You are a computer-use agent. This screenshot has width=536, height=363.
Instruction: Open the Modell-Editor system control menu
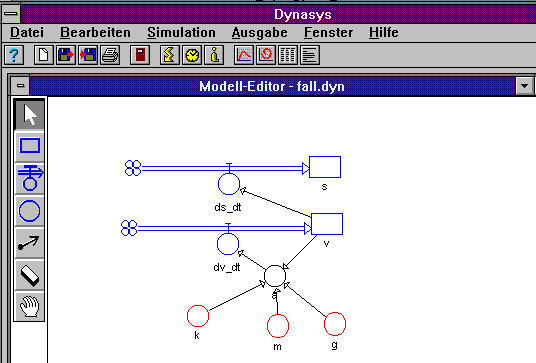point(21,85)
